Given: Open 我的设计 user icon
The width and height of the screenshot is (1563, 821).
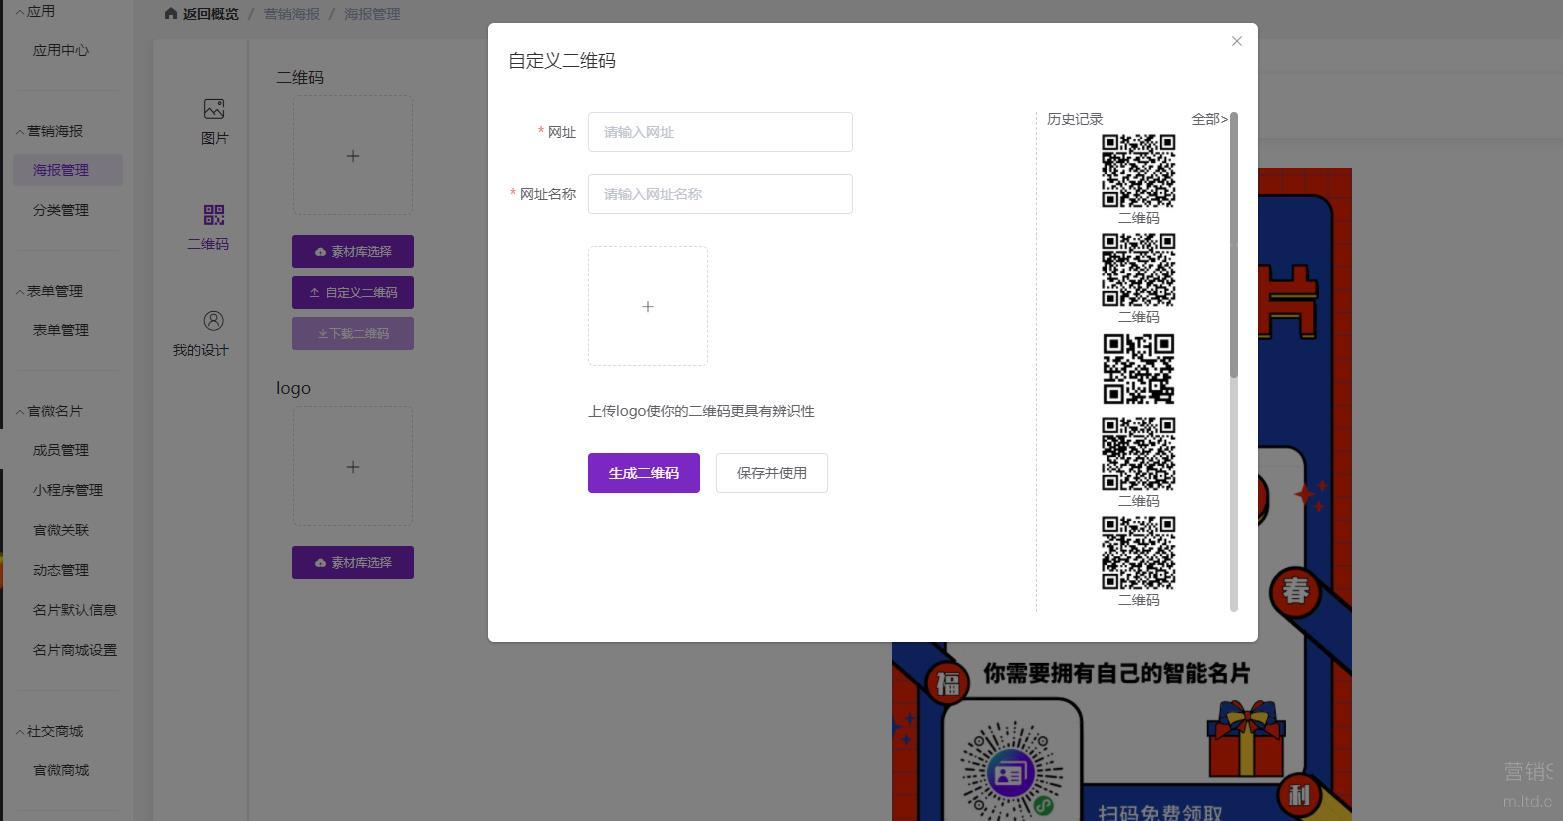Looking at the screenshot, I should click(214, 321).
